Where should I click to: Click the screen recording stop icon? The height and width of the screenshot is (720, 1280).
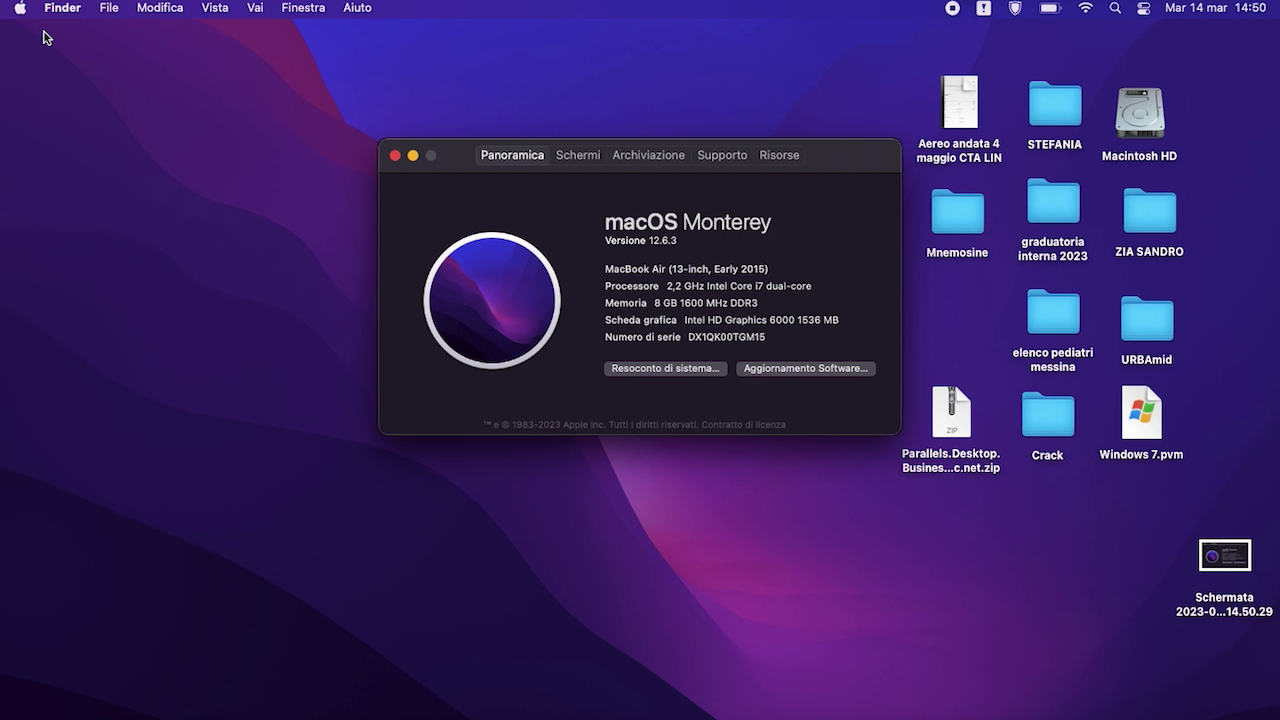pyautogui.click(x=952, y=8)
